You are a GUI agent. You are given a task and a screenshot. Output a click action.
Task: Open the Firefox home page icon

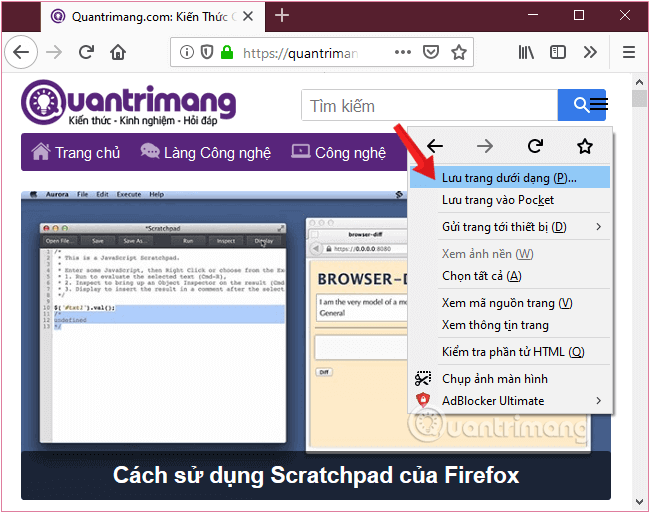pyautogui.click(x=118, y=53)
